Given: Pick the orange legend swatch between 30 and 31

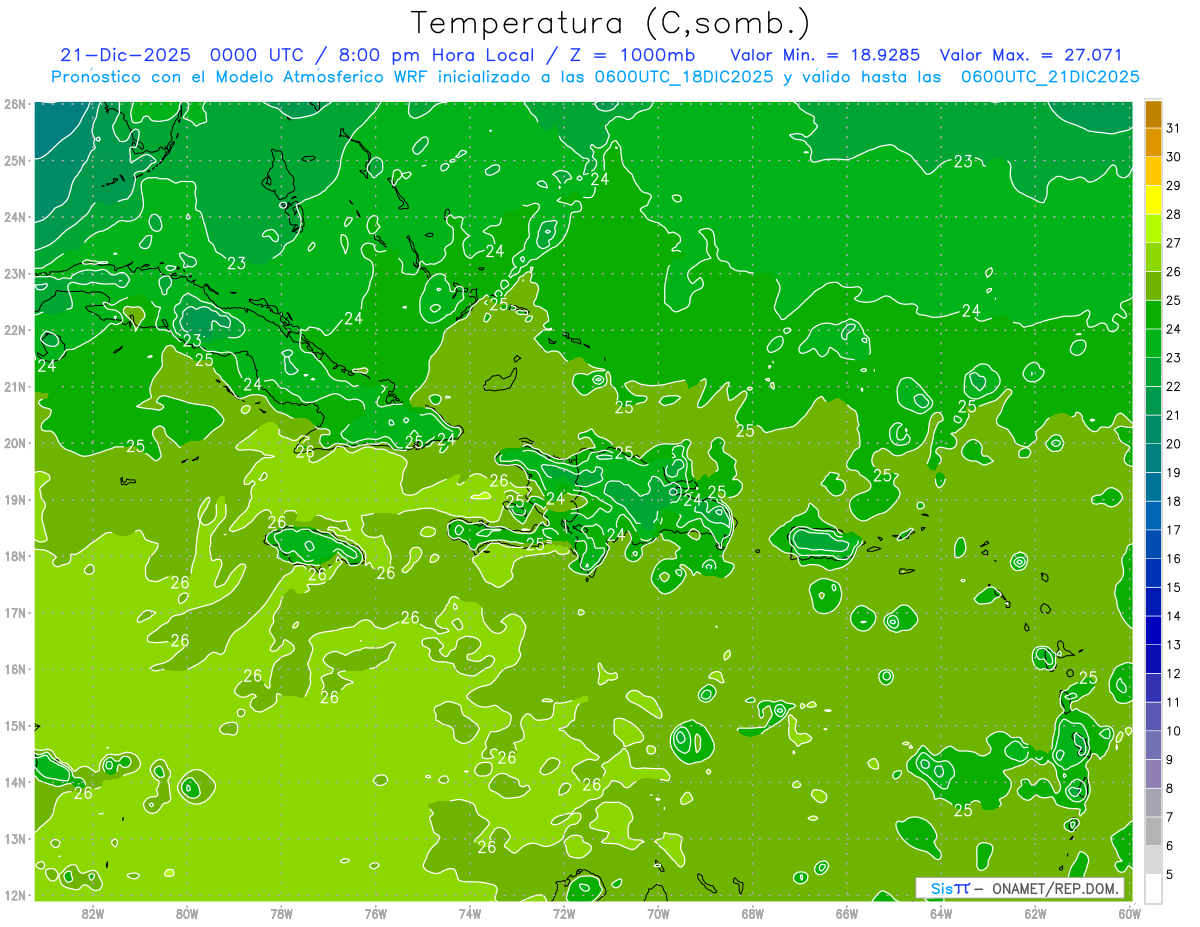Looking at the screenshot, I should tap(1153, 143).
